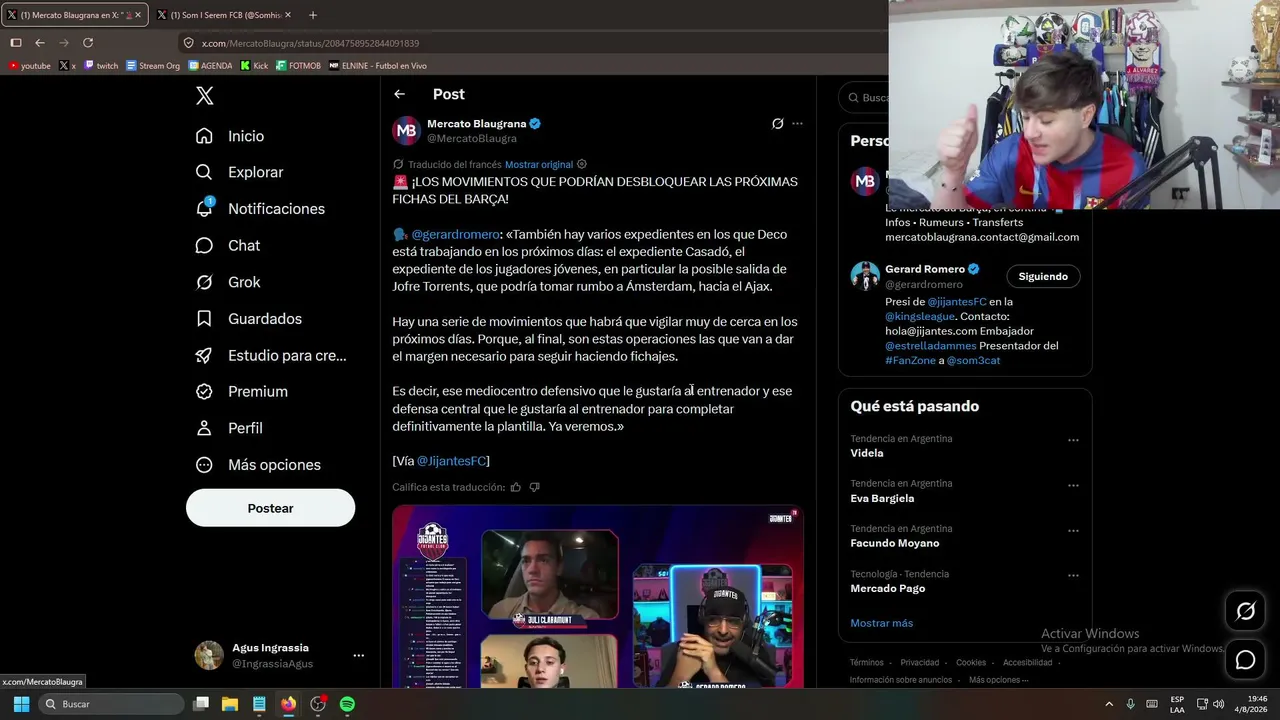The image size is (1280, 720).
Task: Click Mostrar más under trends
Action: click(881, 623)
